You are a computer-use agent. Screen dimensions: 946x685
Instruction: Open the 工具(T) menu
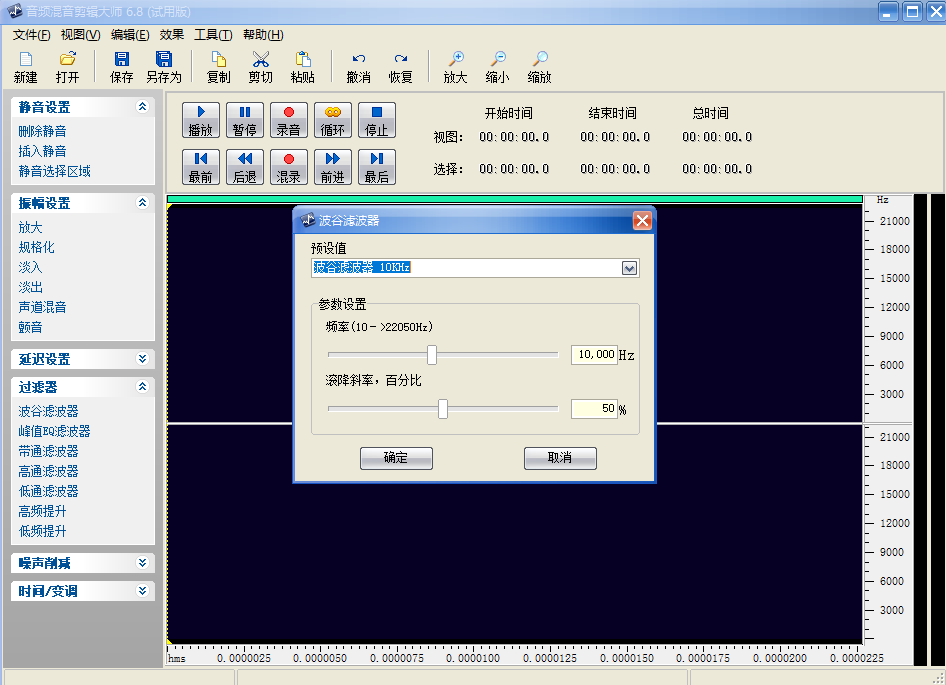[213, 35]
